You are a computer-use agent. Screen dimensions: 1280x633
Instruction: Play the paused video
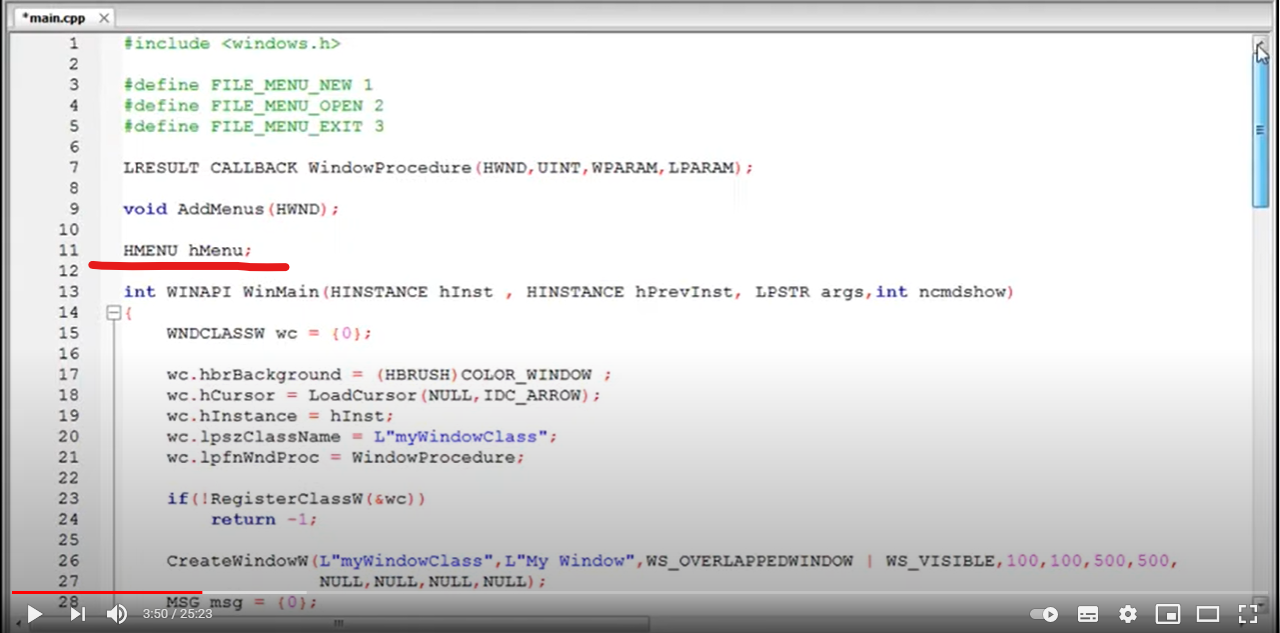[x=33, y=614]
